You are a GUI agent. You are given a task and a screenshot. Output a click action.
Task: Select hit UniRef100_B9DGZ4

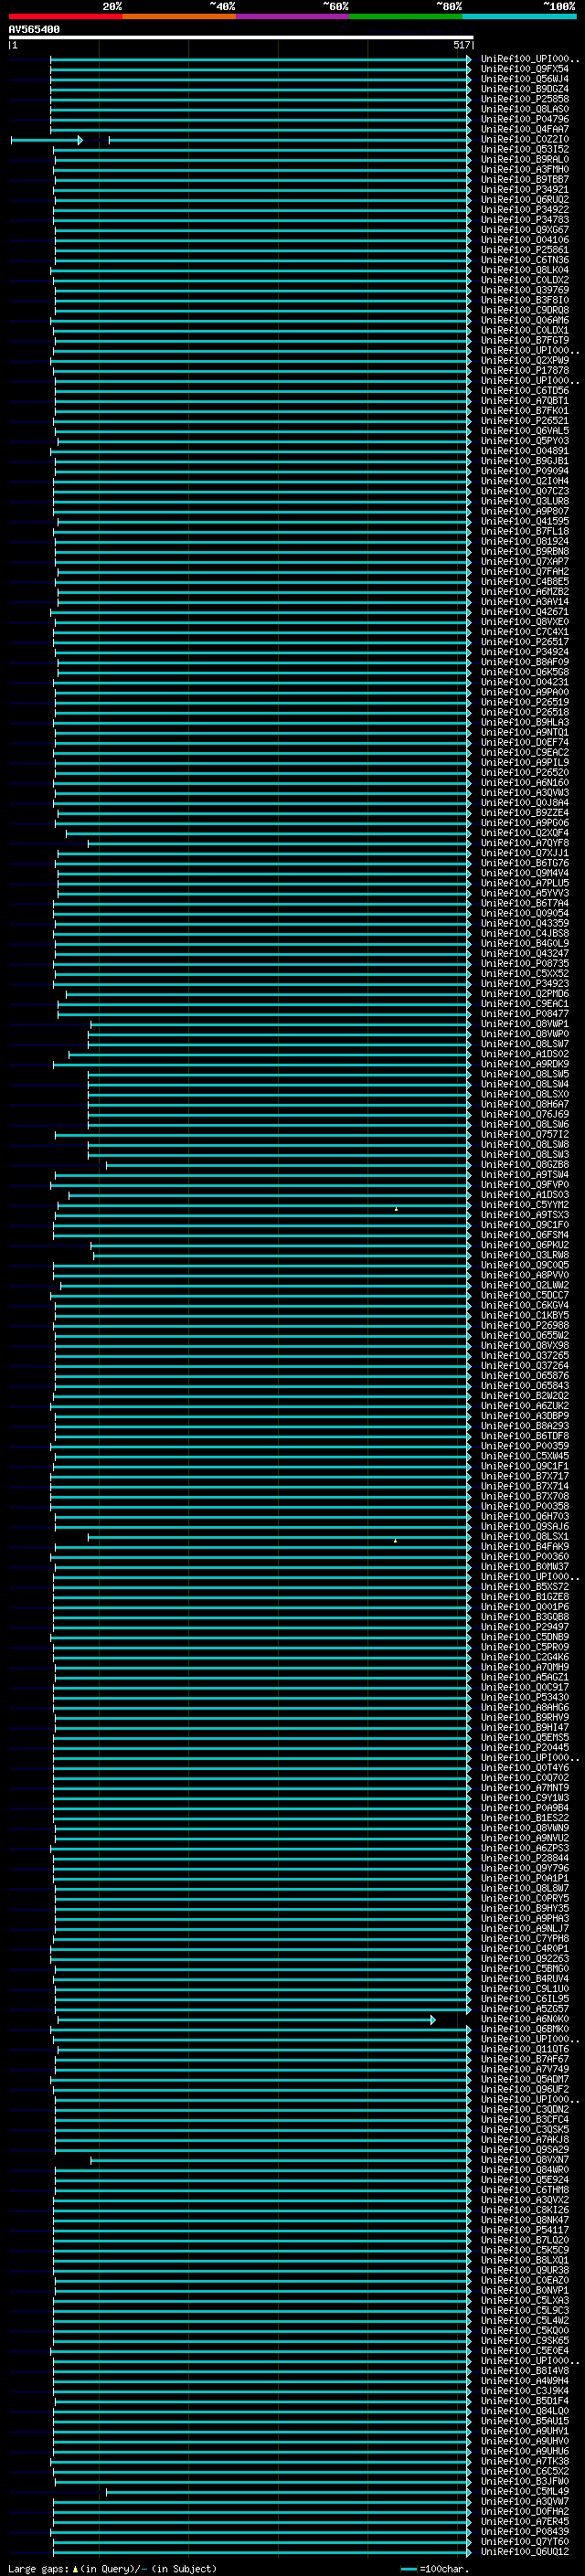click(x=524, y=89)
